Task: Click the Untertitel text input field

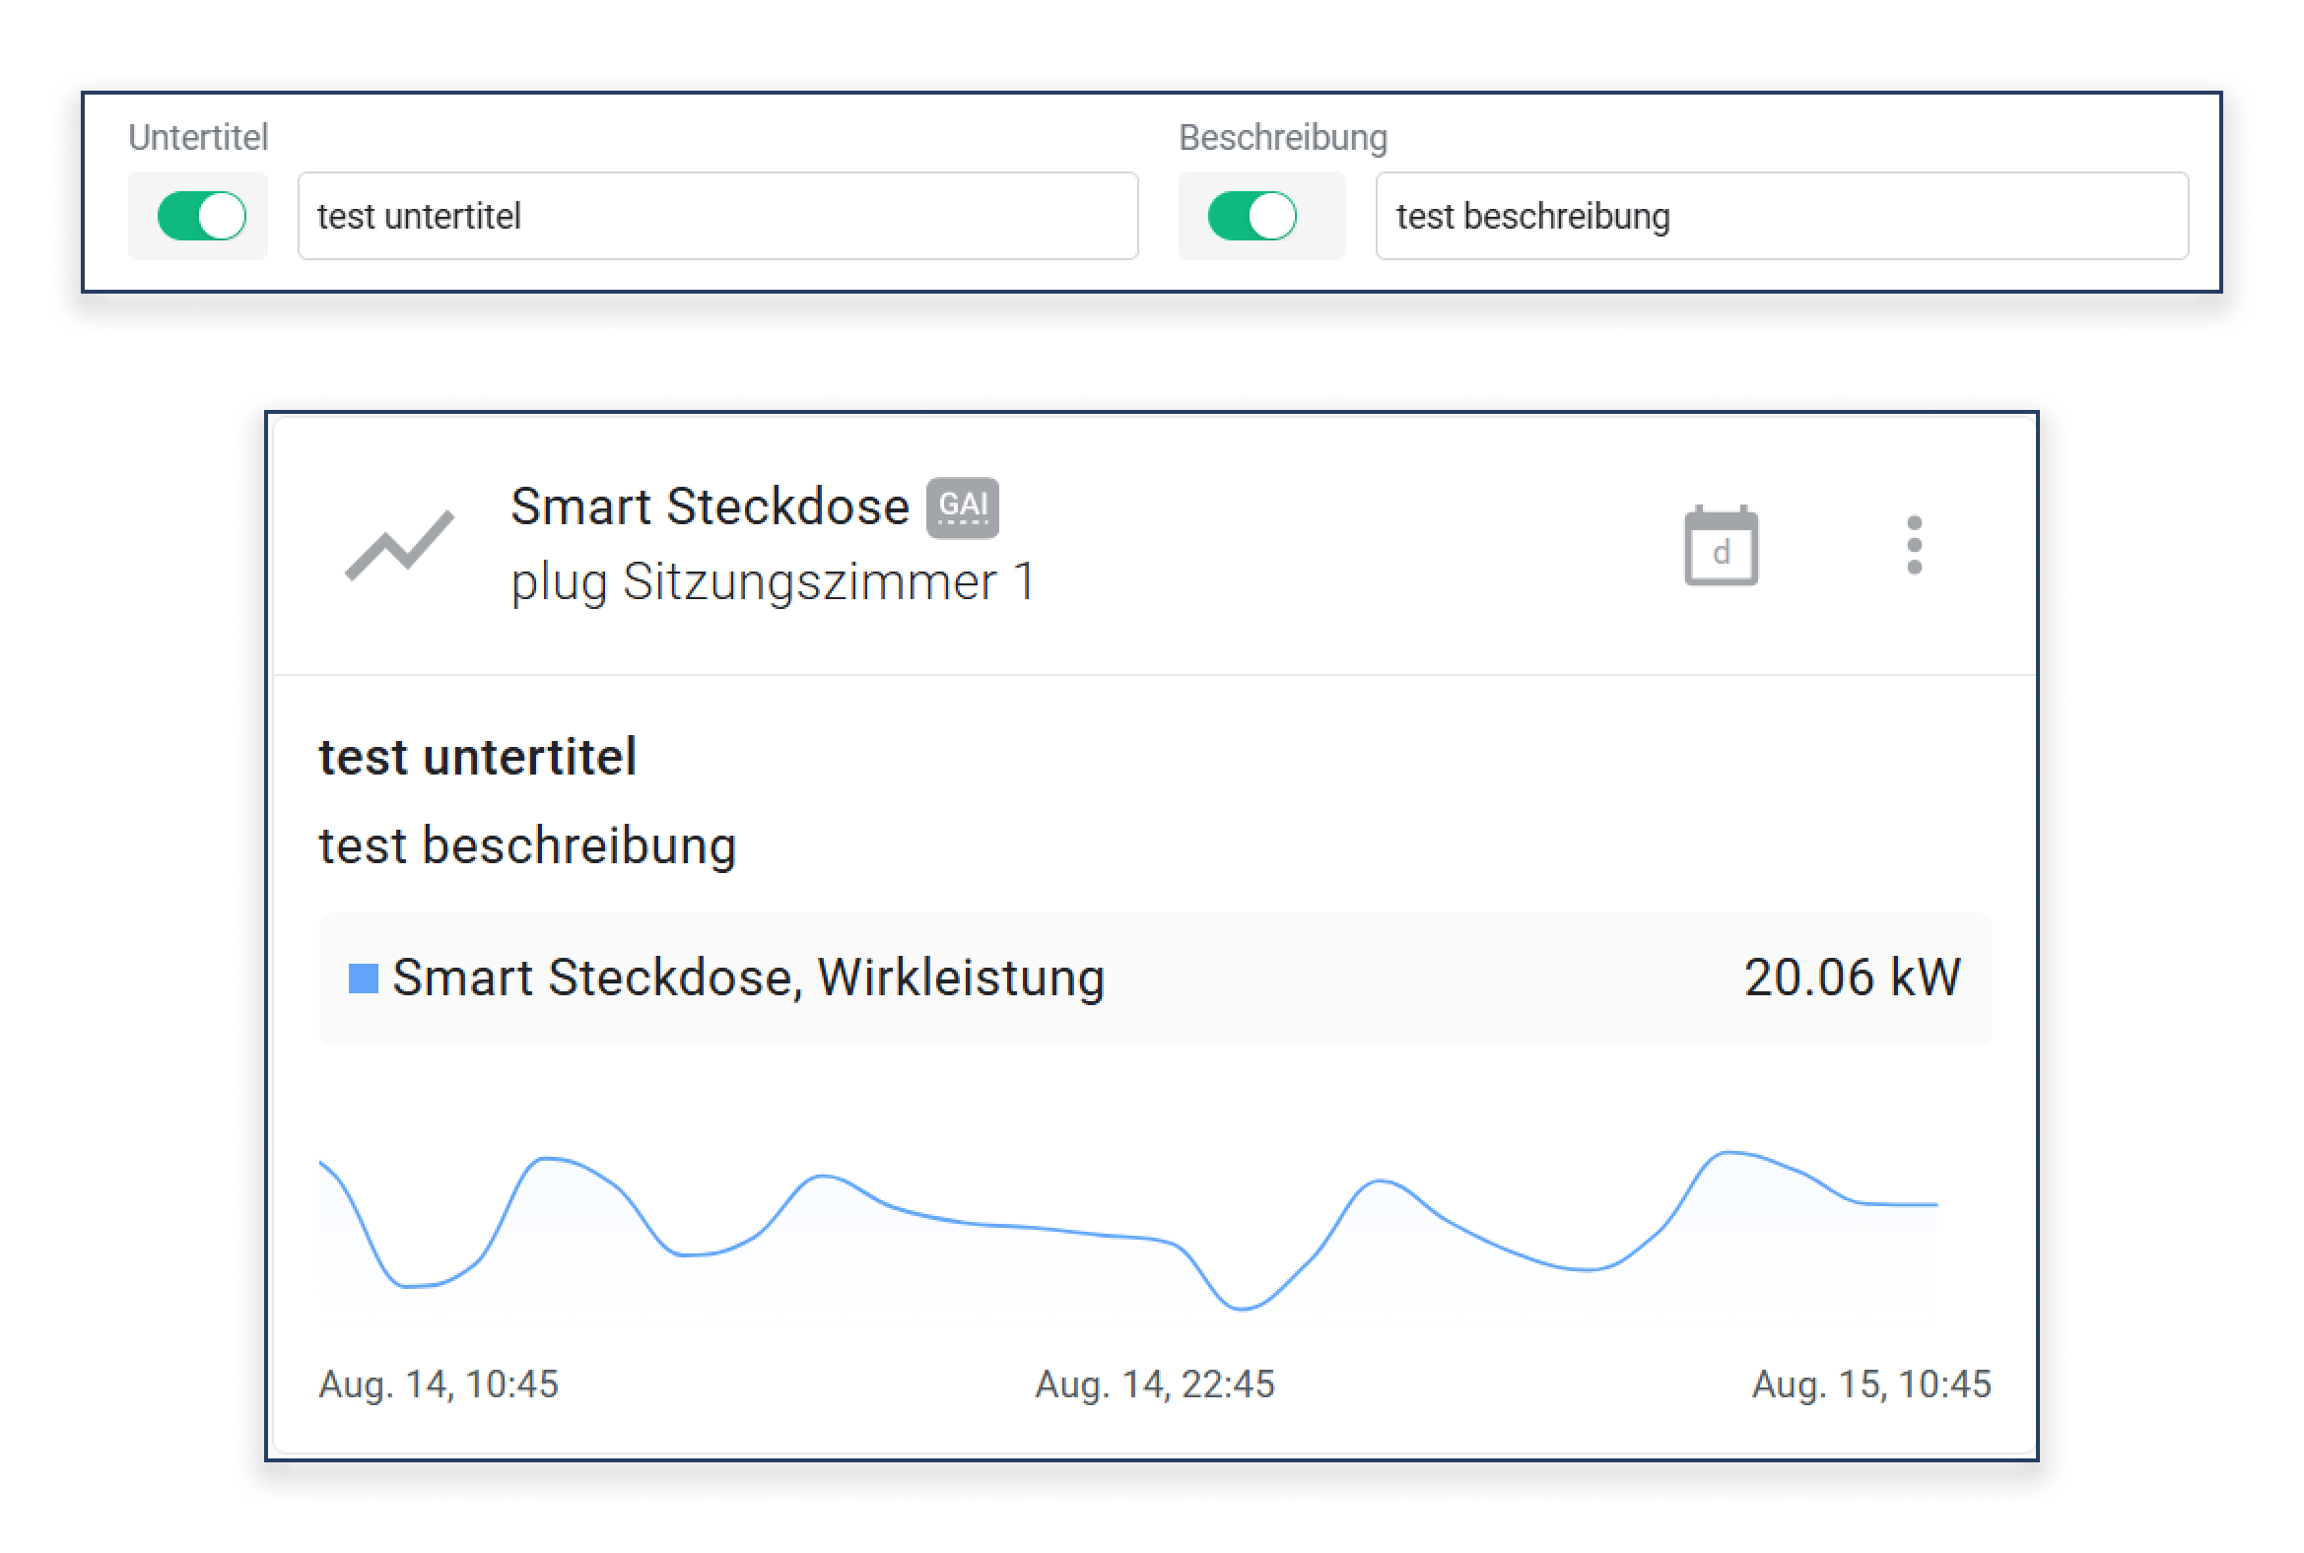Action: pos(717,216)
